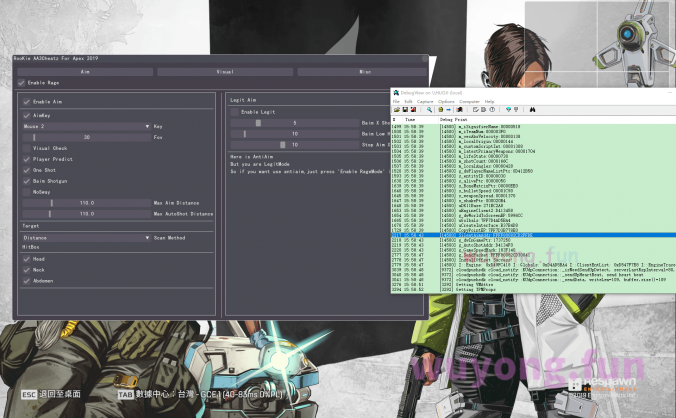The image size is (676, 418).
Task: Switch to the Misc tab
Action: [364, 72]
